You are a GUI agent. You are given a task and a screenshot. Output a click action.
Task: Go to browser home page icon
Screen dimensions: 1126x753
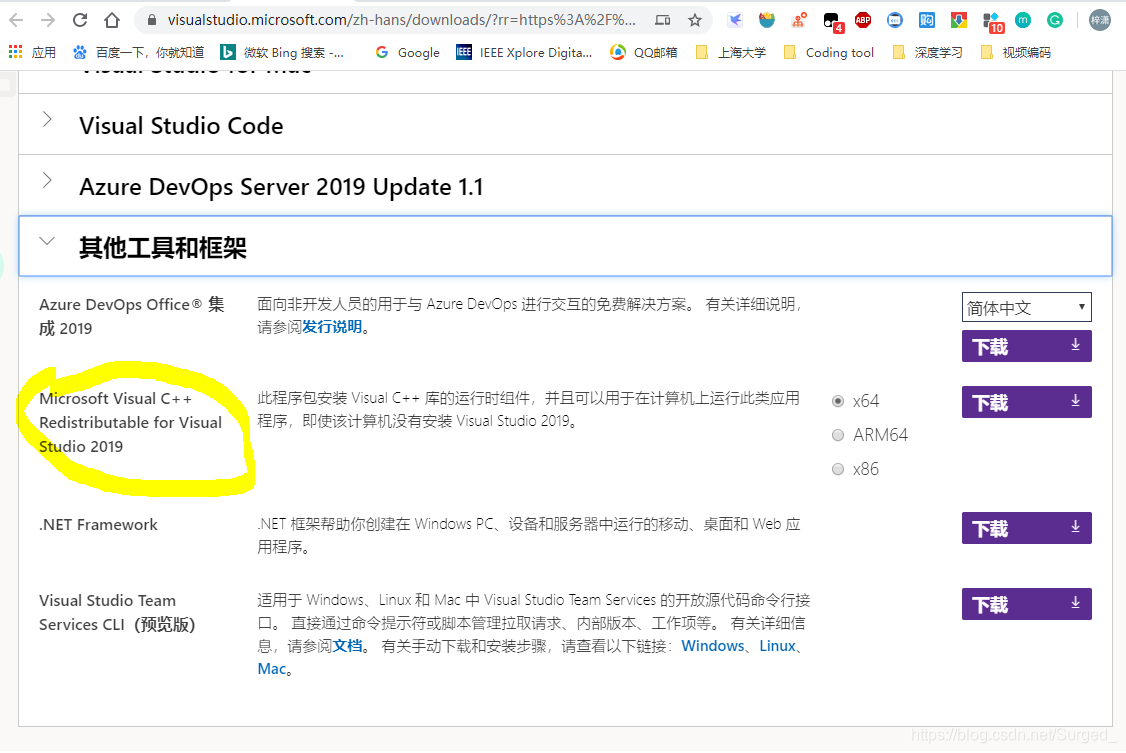112,20
